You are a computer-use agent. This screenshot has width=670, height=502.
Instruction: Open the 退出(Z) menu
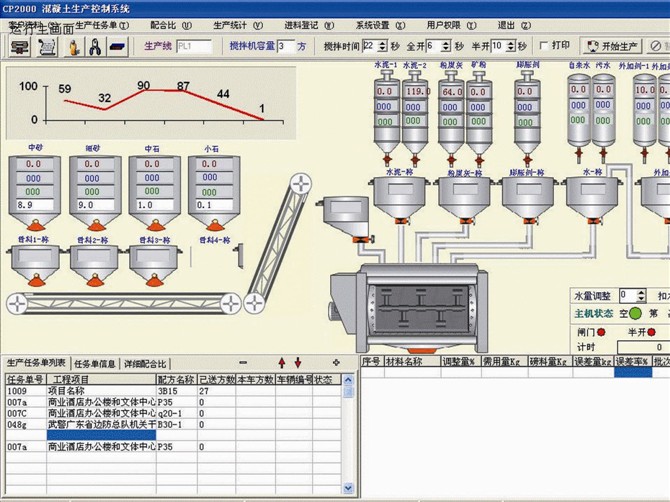tap(514, 26)
